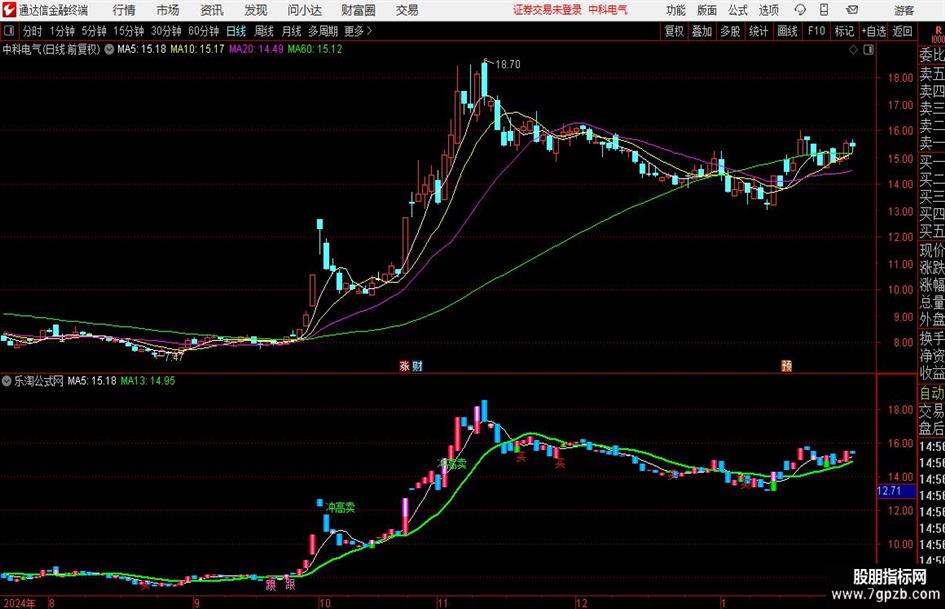The image size is (945, 609).
Task: Open 多周期 multi-period view
Action: coord(323,31)
